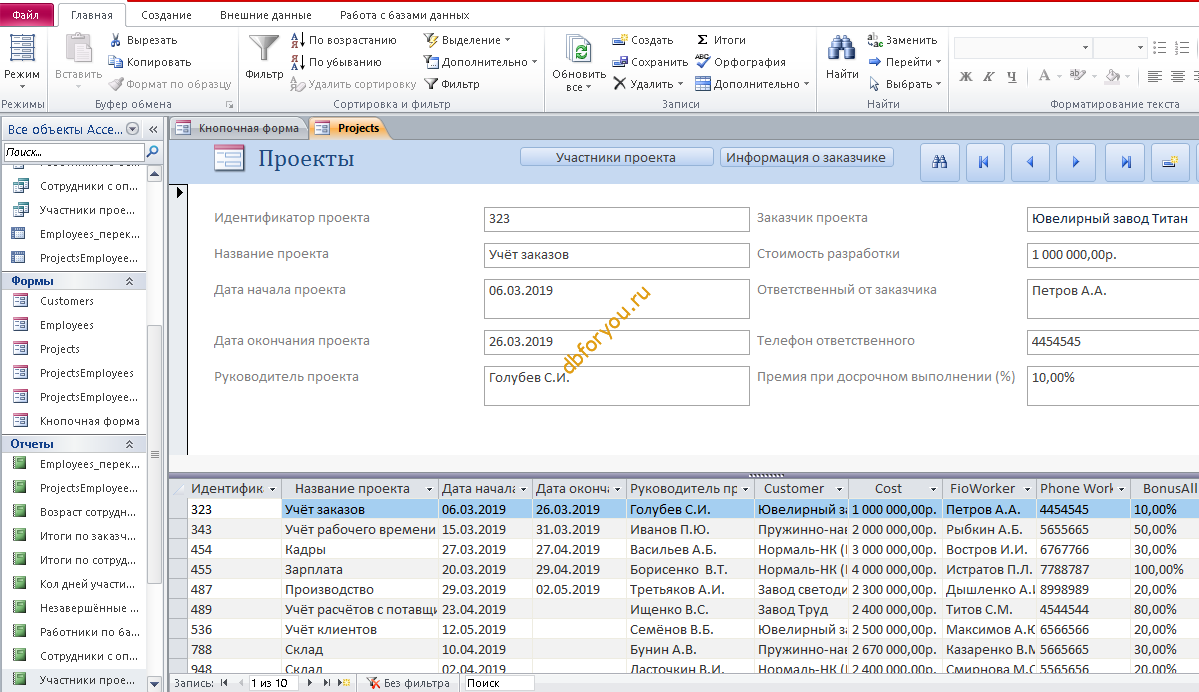This screenshot has height=692, width=1199.
Task: Open the Работа с базами данных tab
Action: [x=405, y=15]
